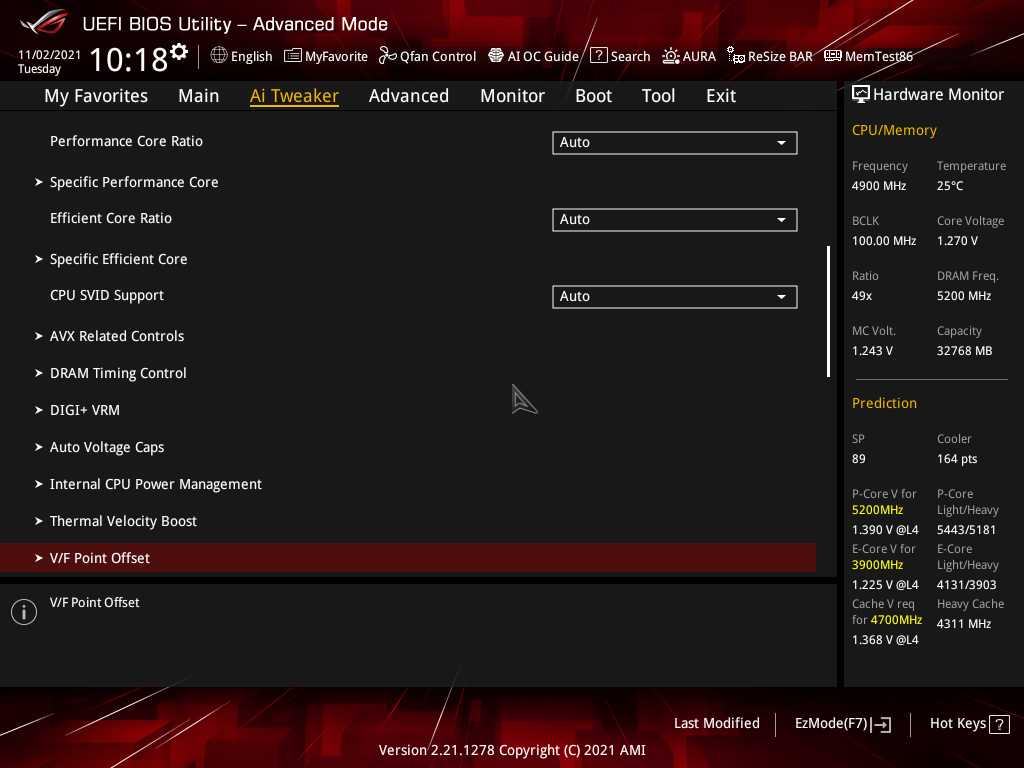Open Efficient Core Ratio dropdown

pos(674,220)
